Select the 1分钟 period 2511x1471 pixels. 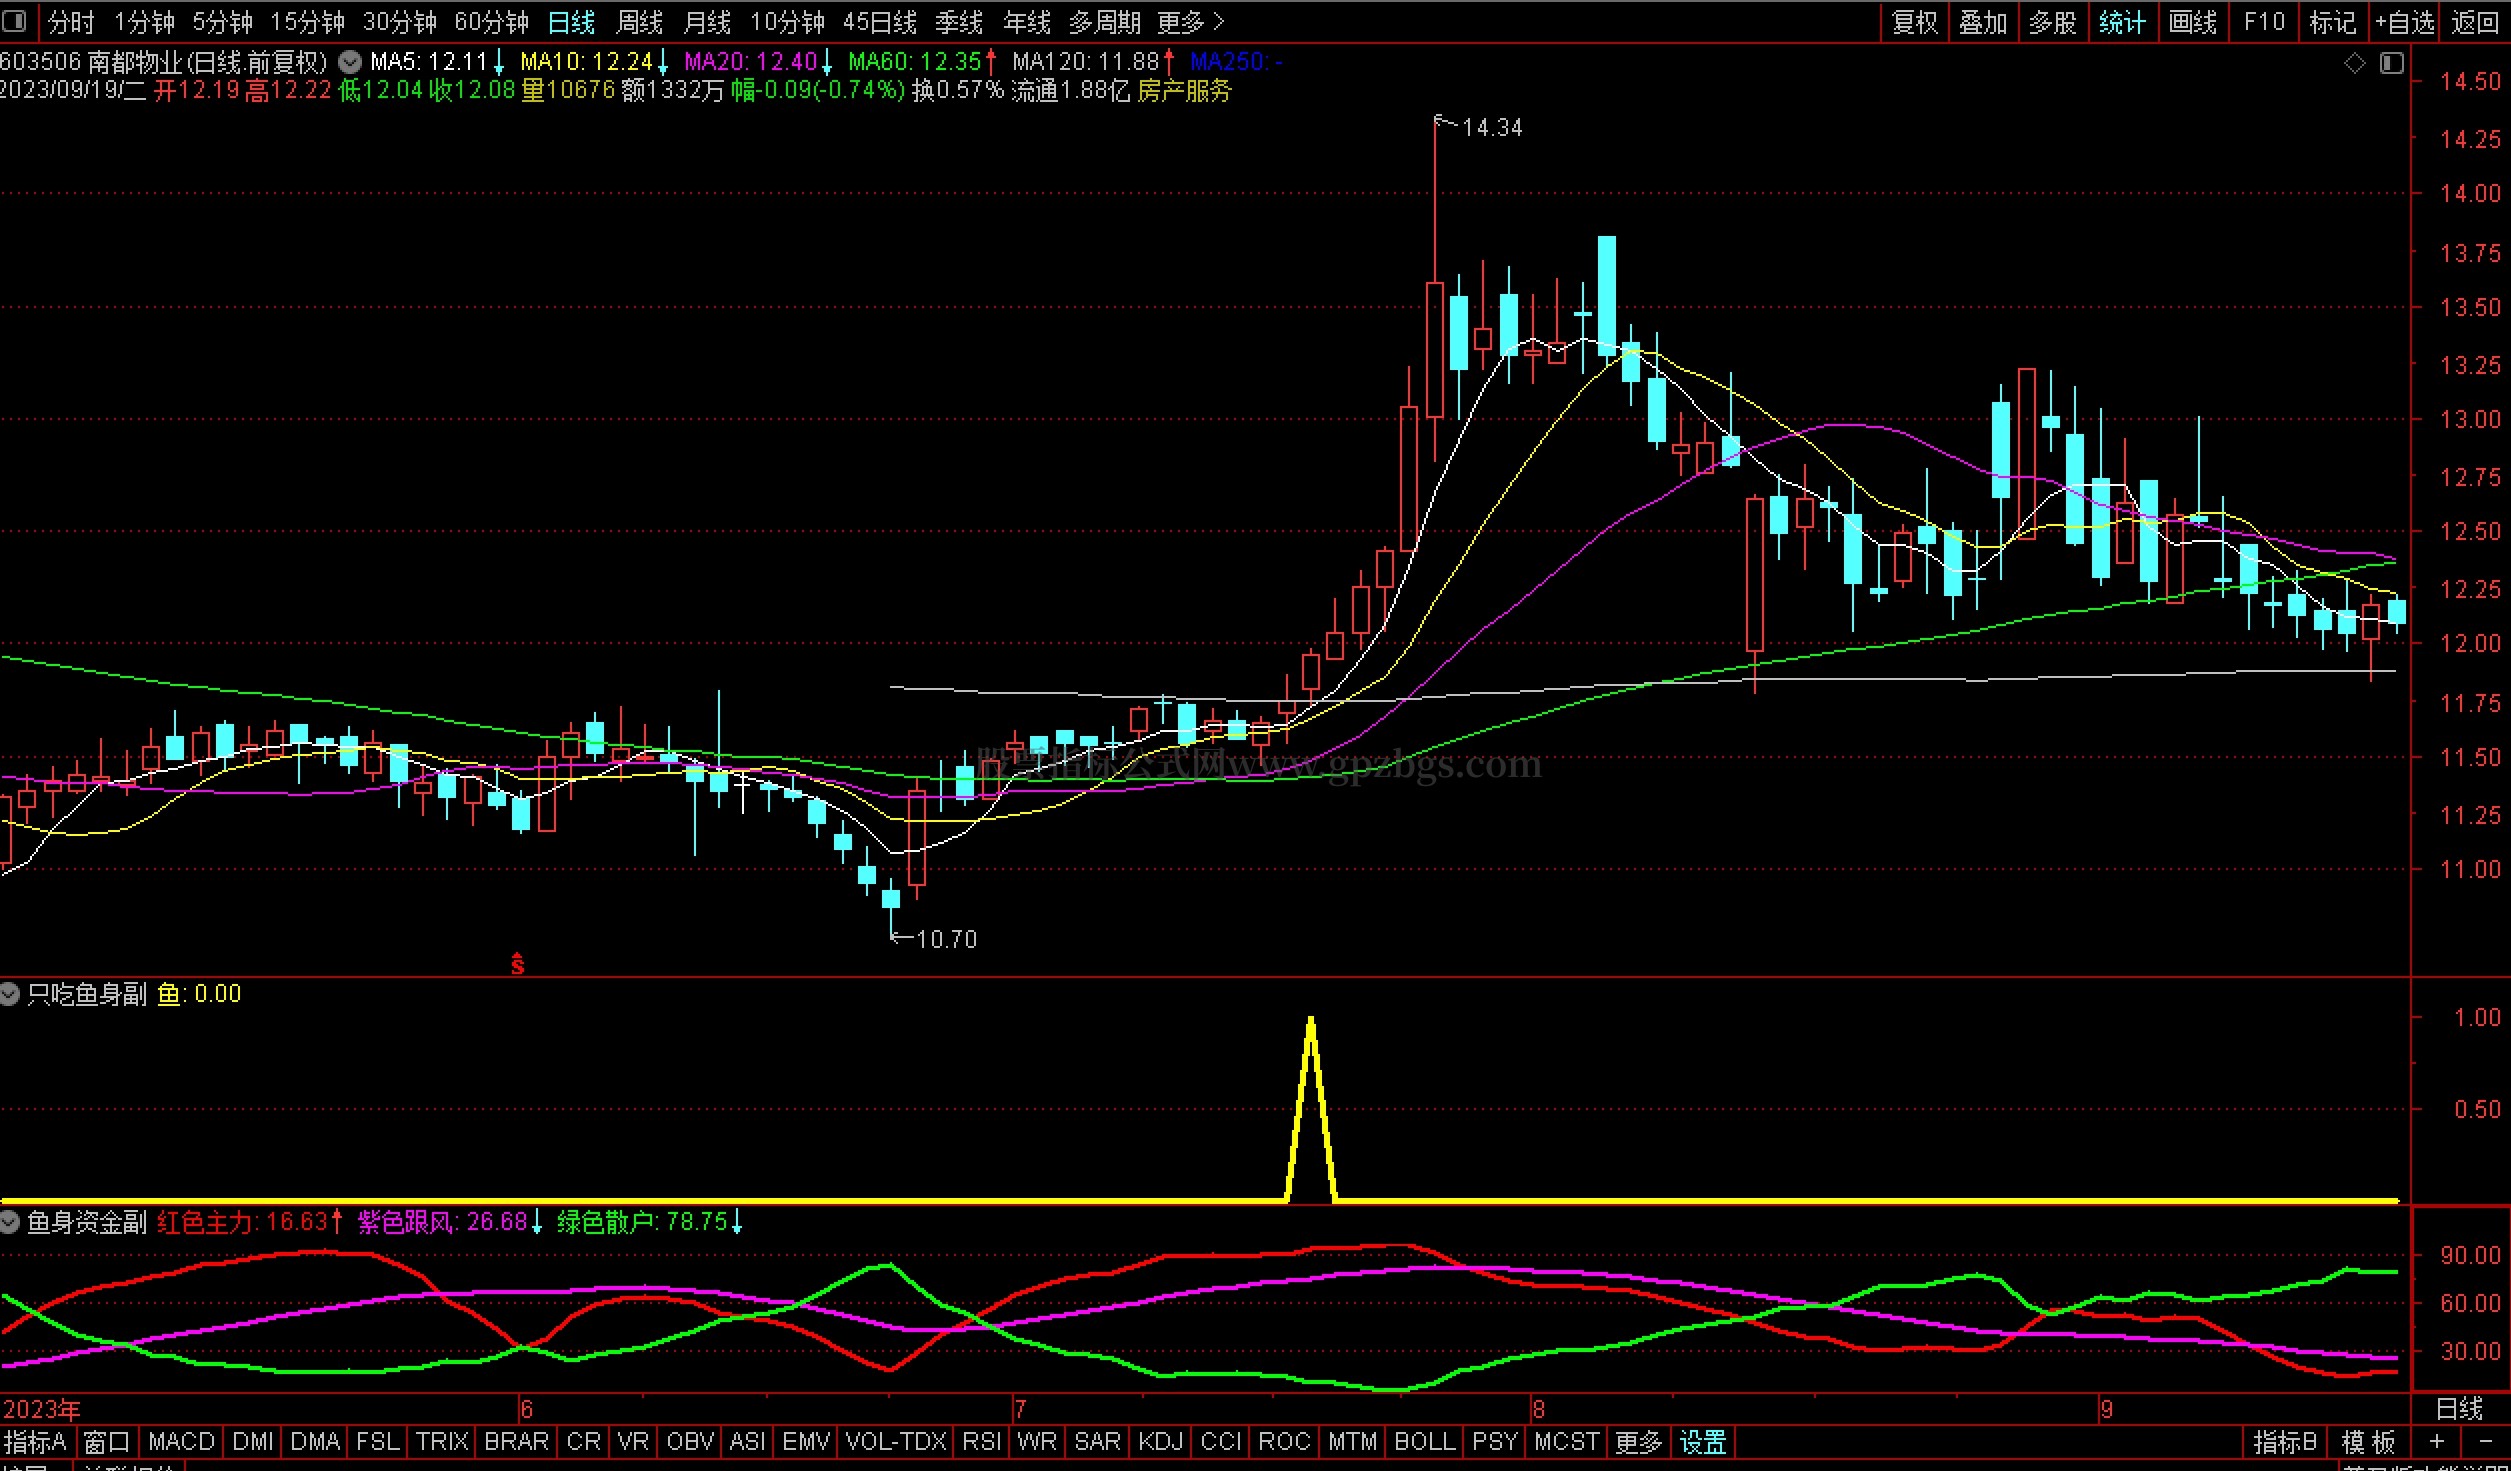(144, 22)
